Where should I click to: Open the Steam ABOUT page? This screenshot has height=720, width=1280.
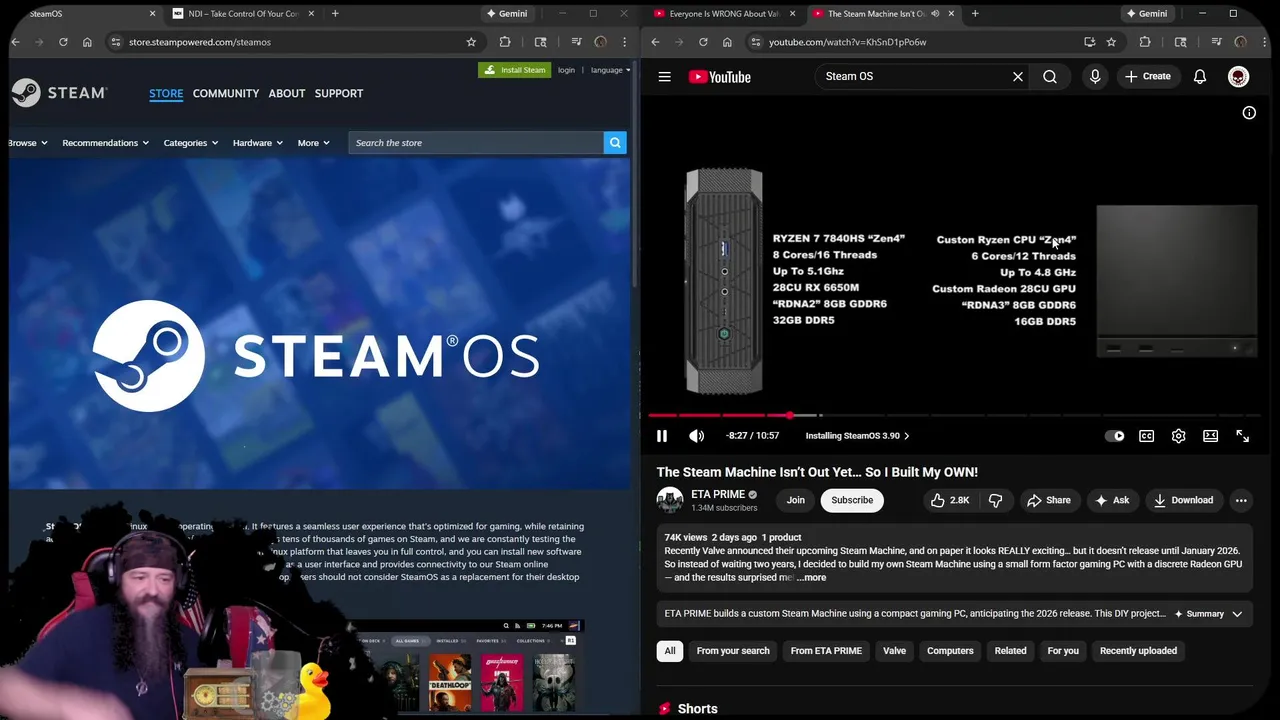click(287, 93)
